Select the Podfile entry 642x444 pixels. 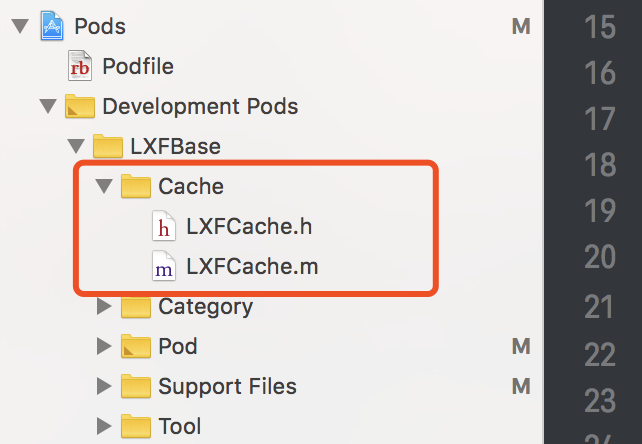[138, 66]
